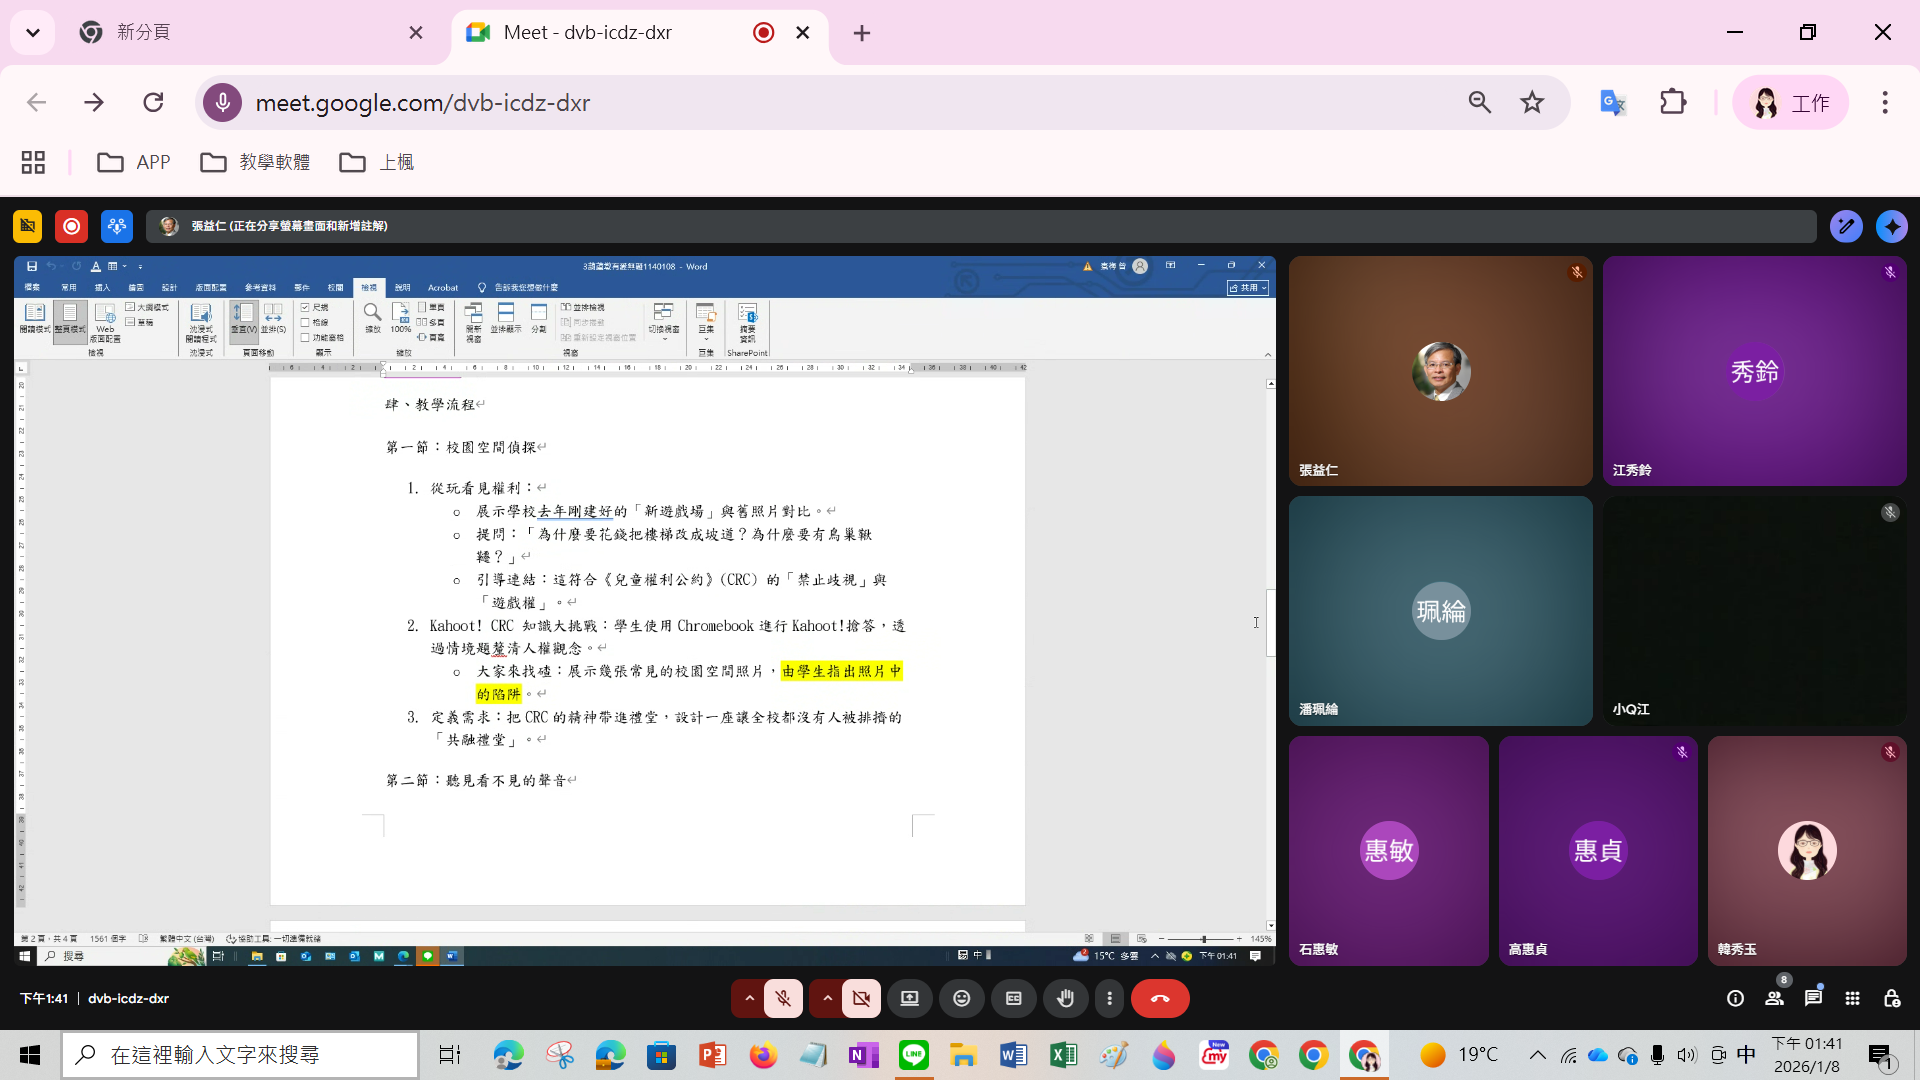Expand video settings arrow beside camera

826,1000
